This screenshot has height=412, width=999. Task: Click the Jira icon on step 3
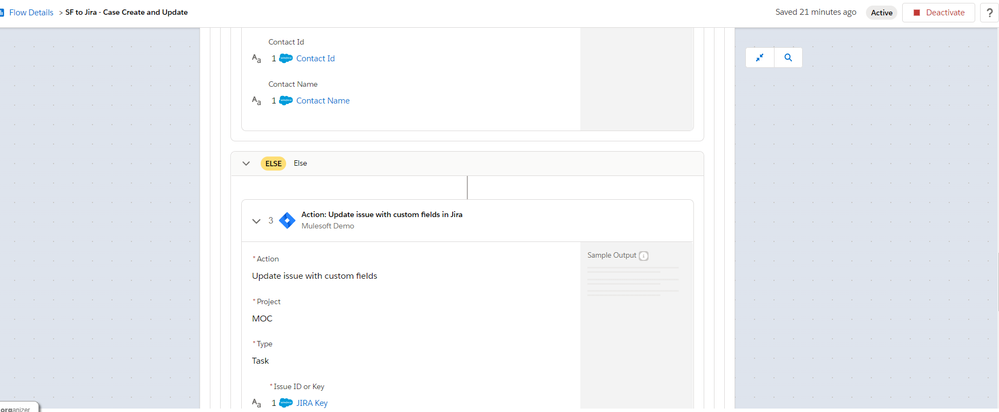click(x=287, y=221)
